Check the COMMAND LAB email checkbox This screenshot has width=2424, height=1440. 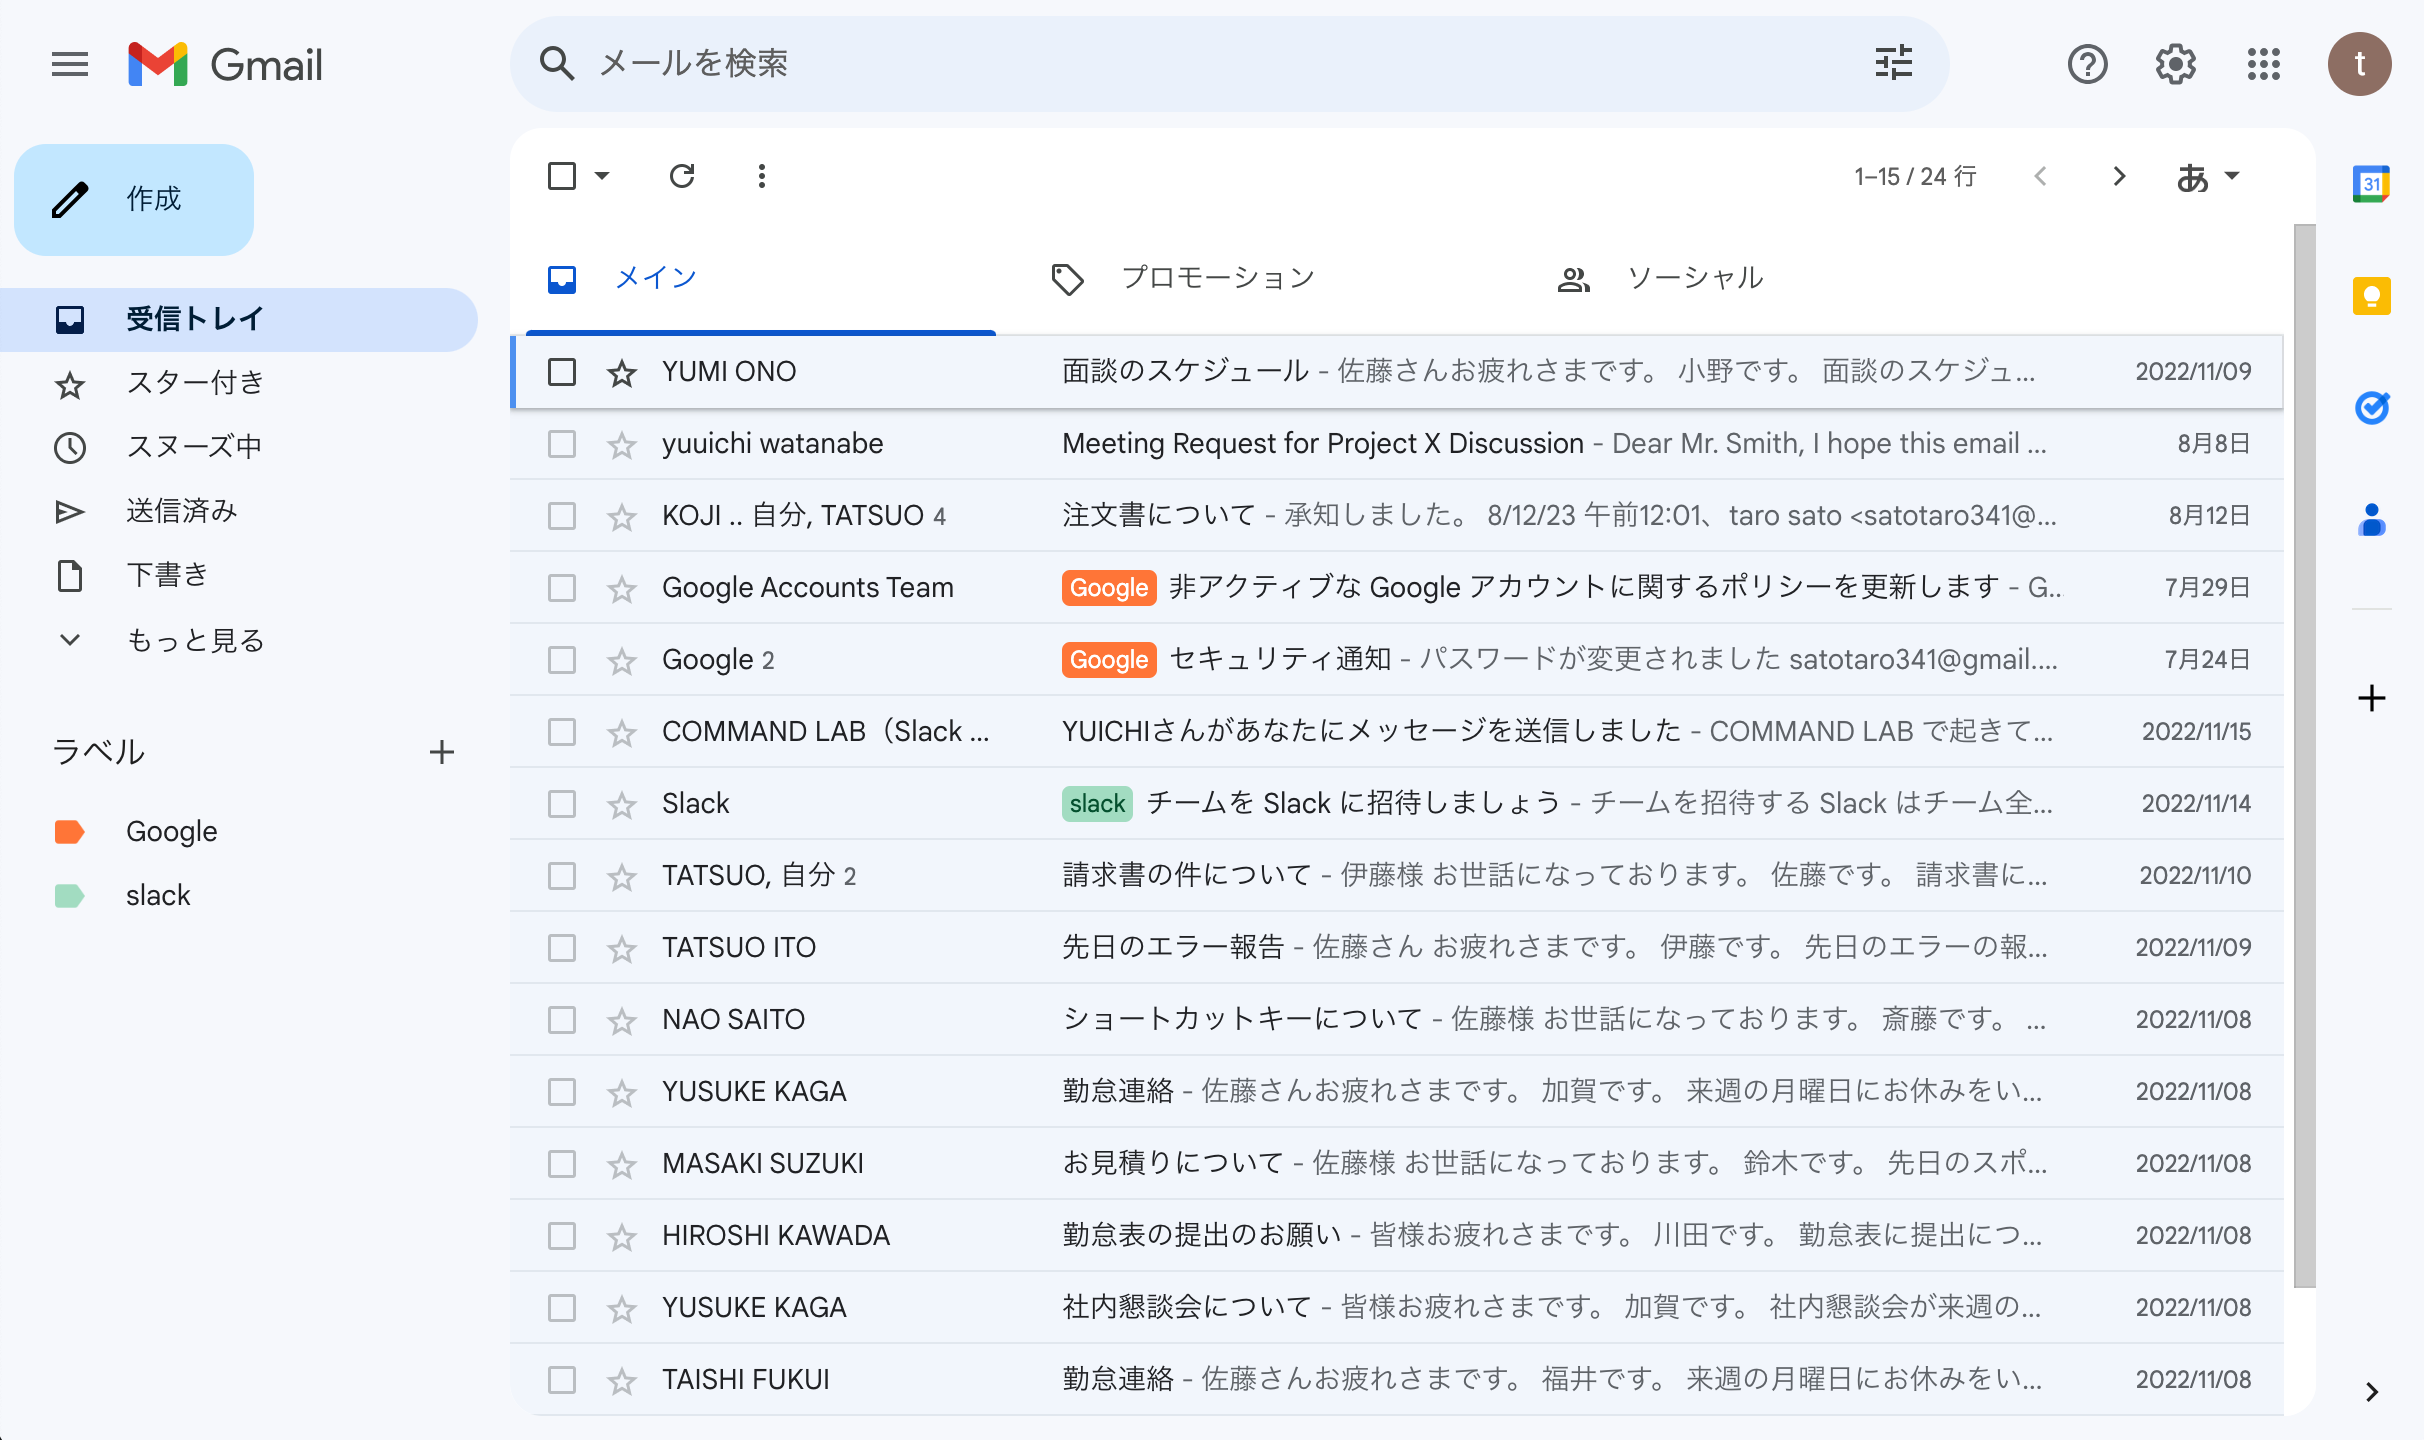[x=562, y=732]
